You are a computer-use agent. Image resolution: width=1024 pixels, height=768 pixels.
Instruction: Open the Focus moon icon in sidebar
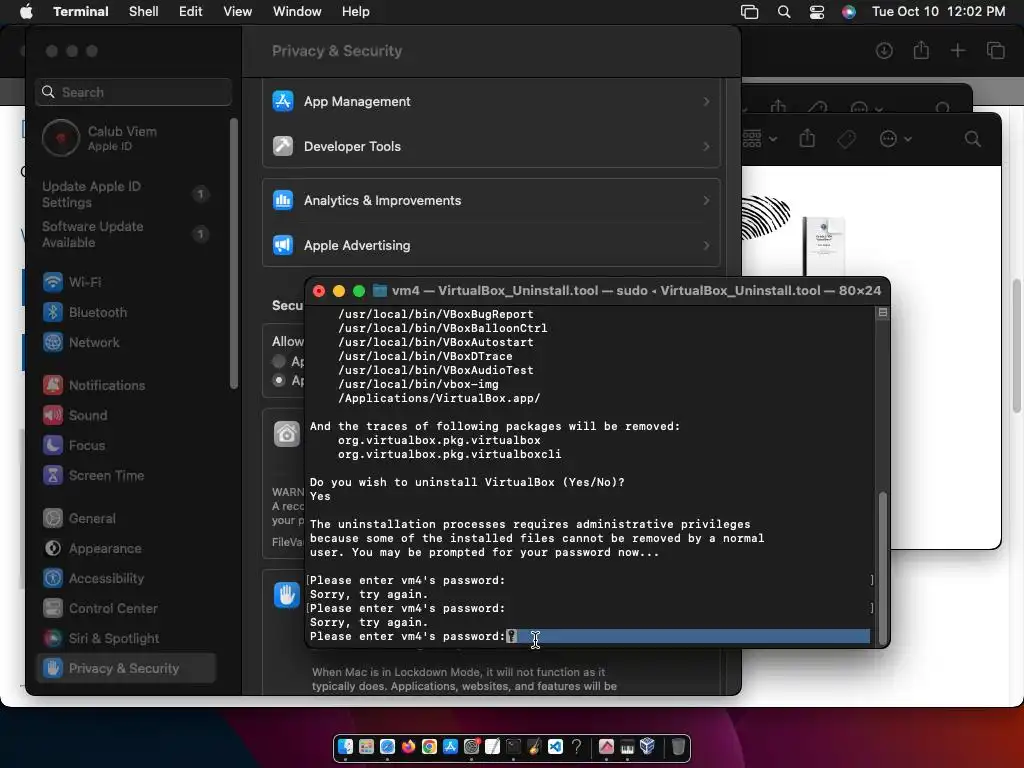click(53, 445)
